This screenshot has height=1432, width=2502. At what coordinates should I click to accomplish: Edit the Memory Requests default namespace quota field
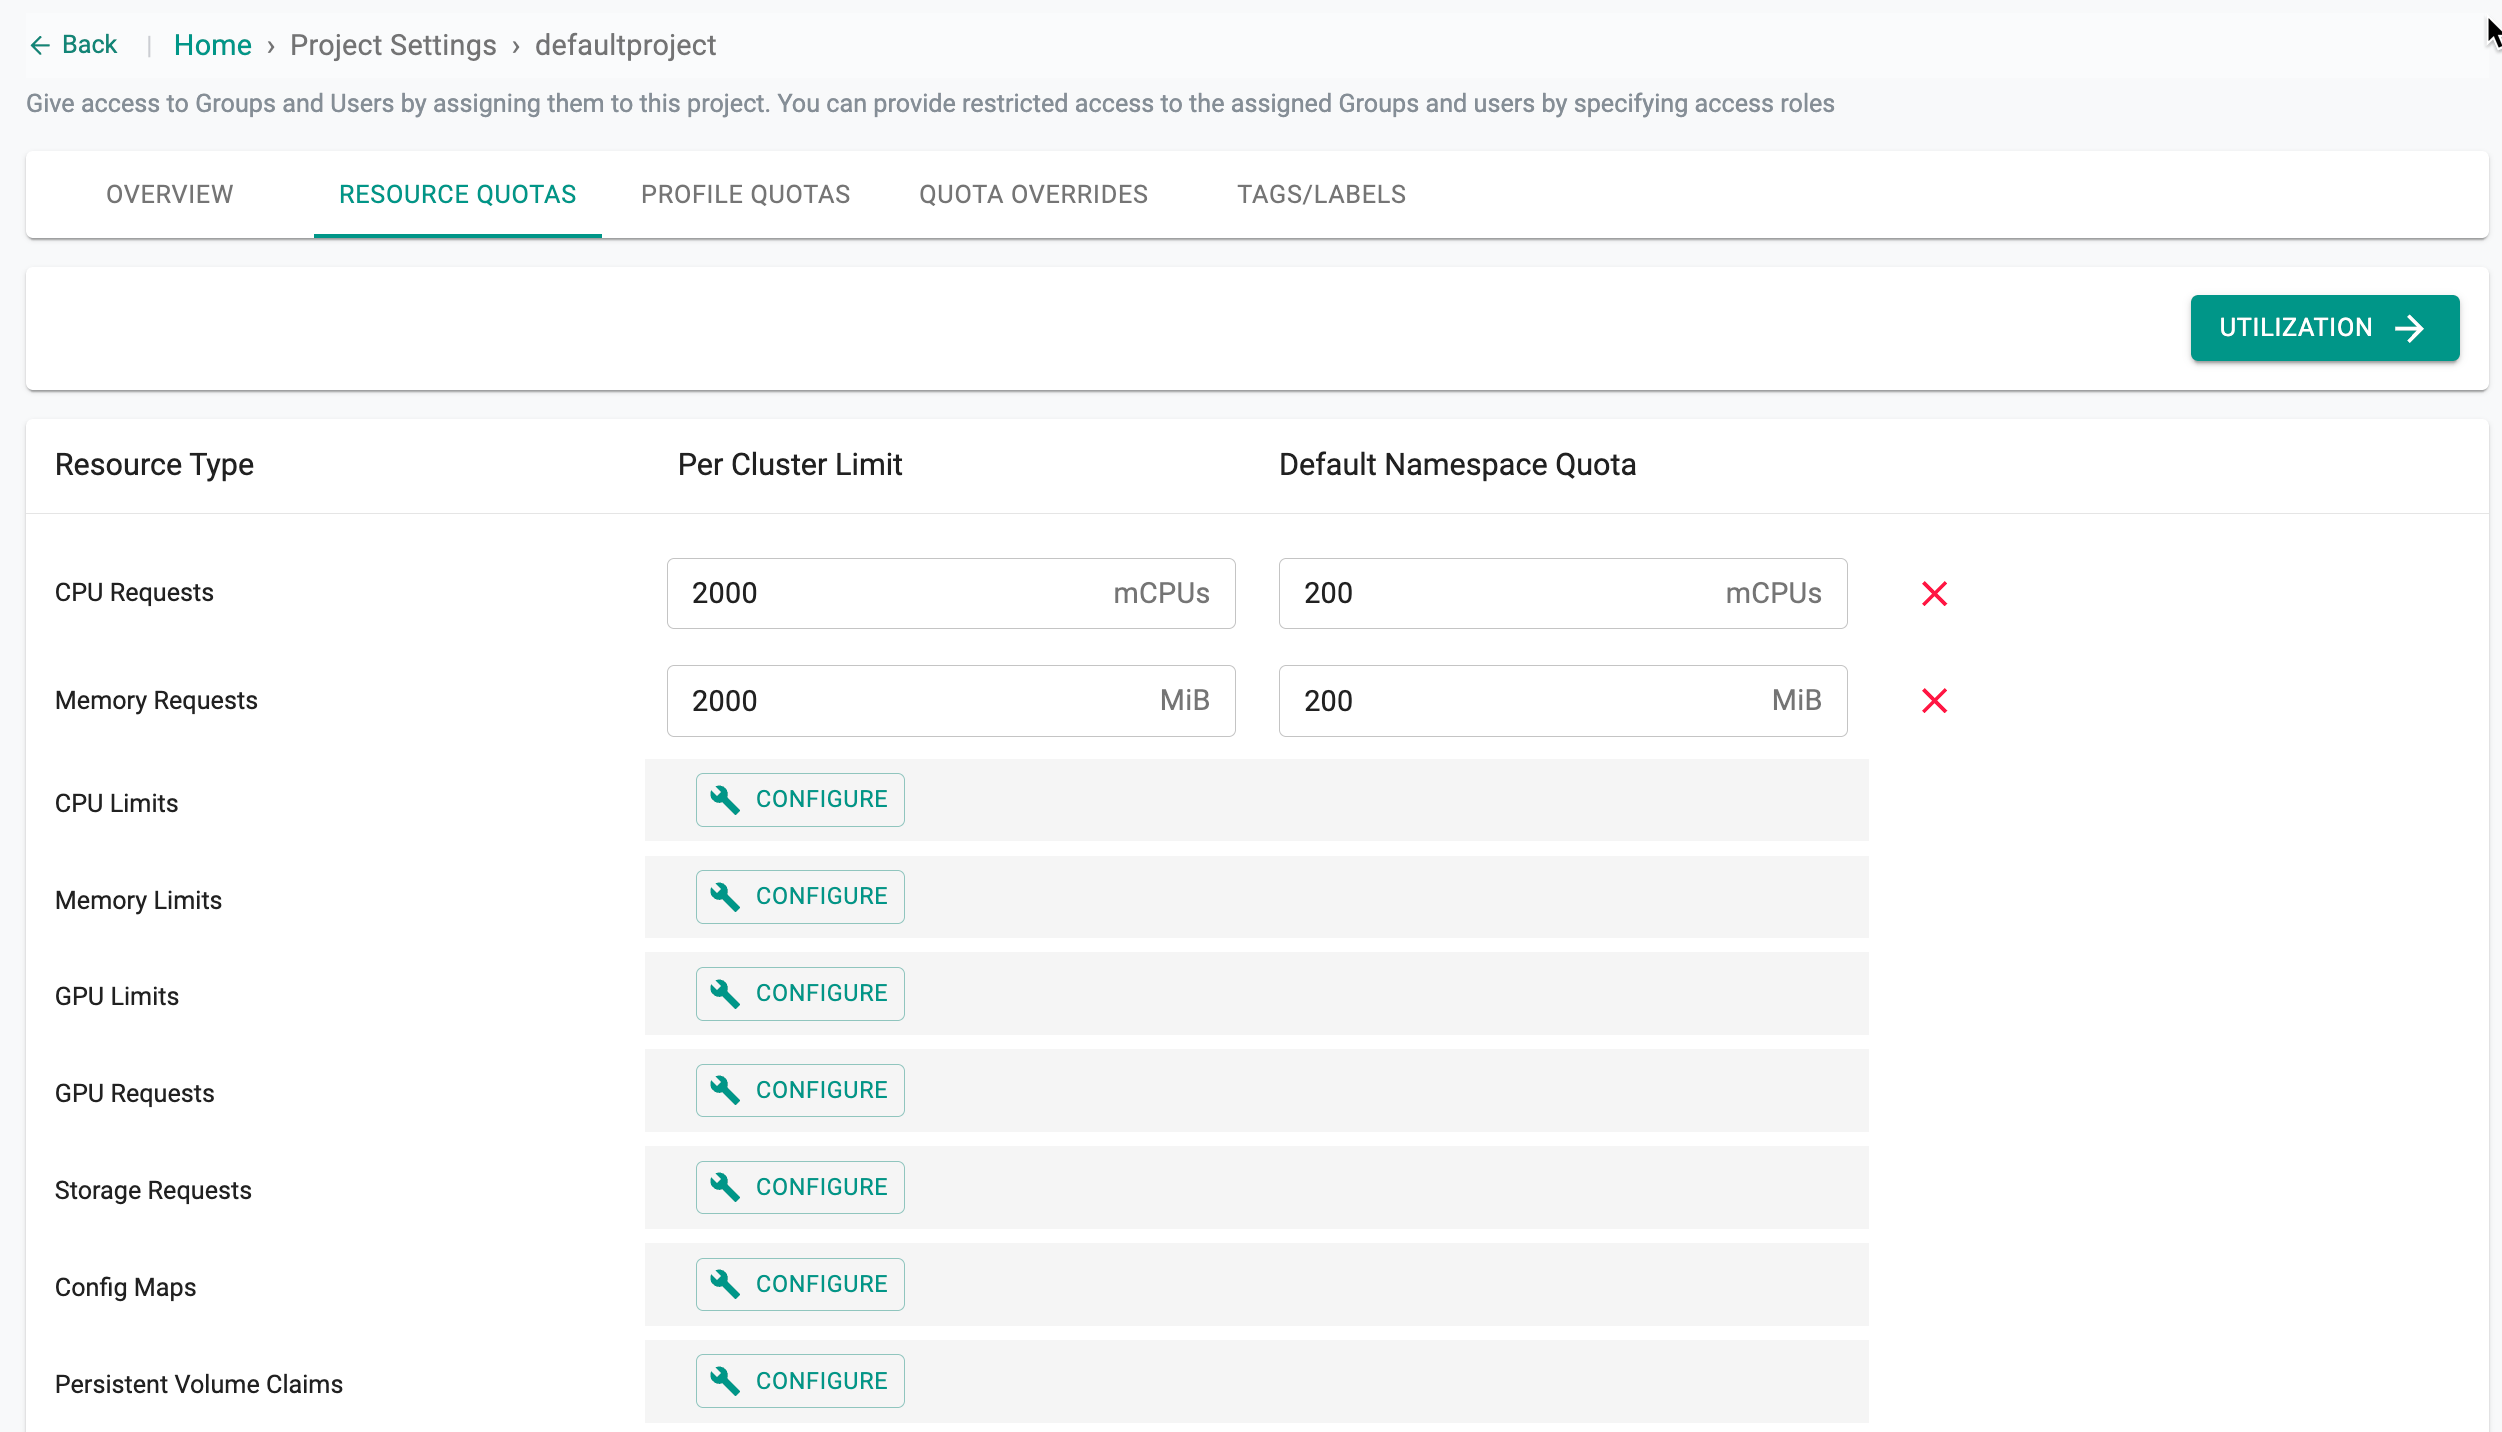(x=1563, y=701)
